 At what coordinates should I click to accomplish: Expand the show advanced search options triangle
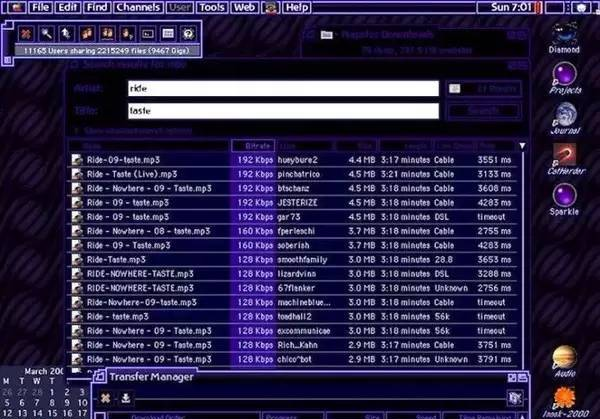[78, 131]
